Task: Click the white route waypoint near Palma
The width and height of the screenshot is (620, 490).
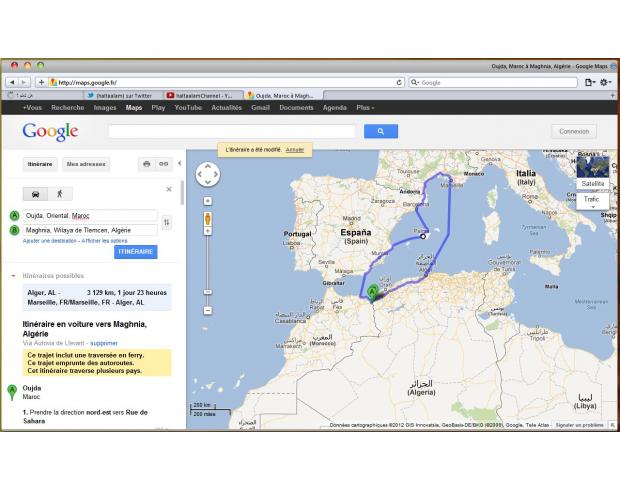Action: (x=423, y=236)
